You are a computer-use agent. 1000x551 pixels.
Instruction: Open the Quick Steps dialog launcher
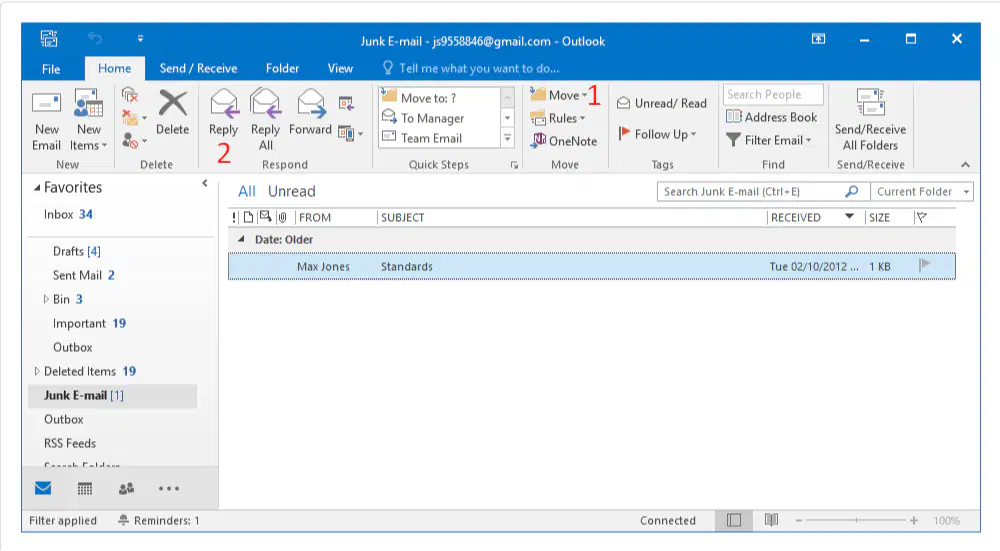point(514,165)
